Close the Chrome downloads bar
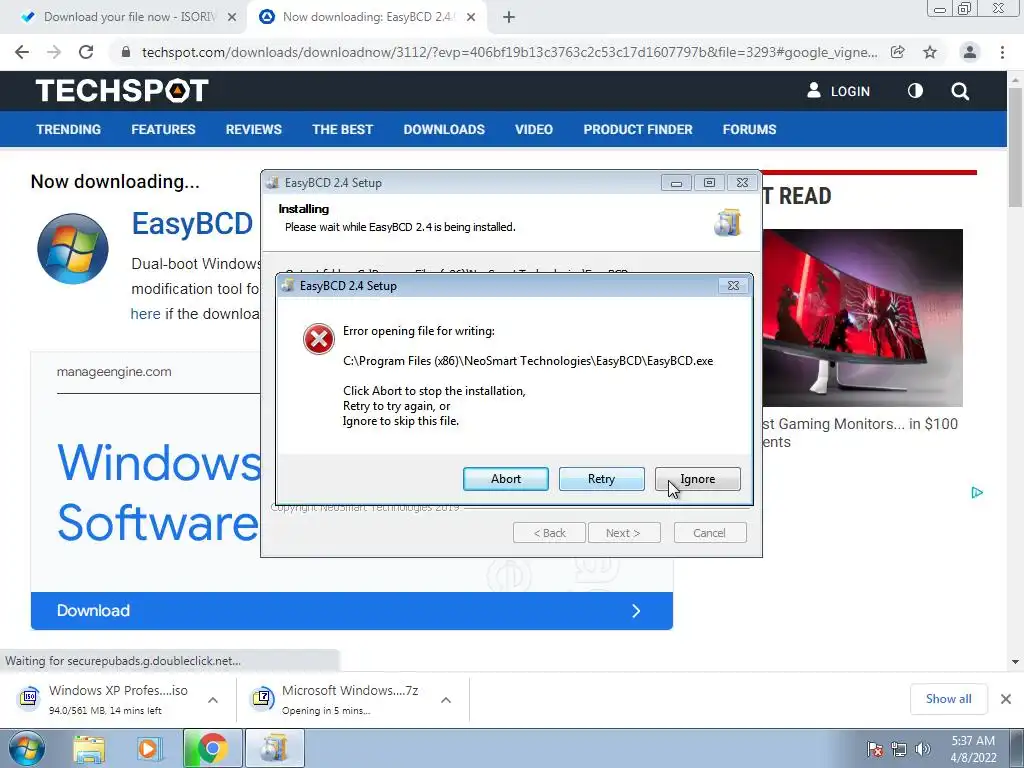 coord(1006,699)
